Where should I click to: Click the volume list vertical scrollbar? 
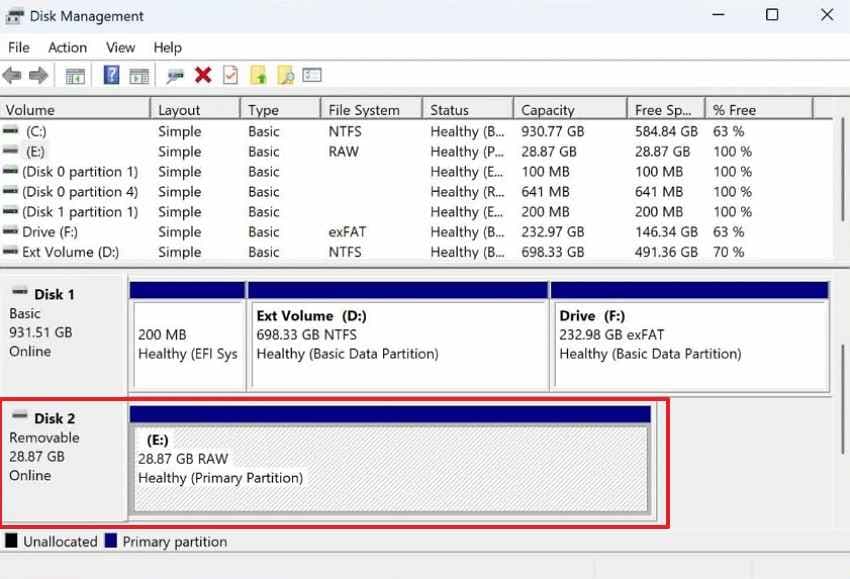coord(842,170)
